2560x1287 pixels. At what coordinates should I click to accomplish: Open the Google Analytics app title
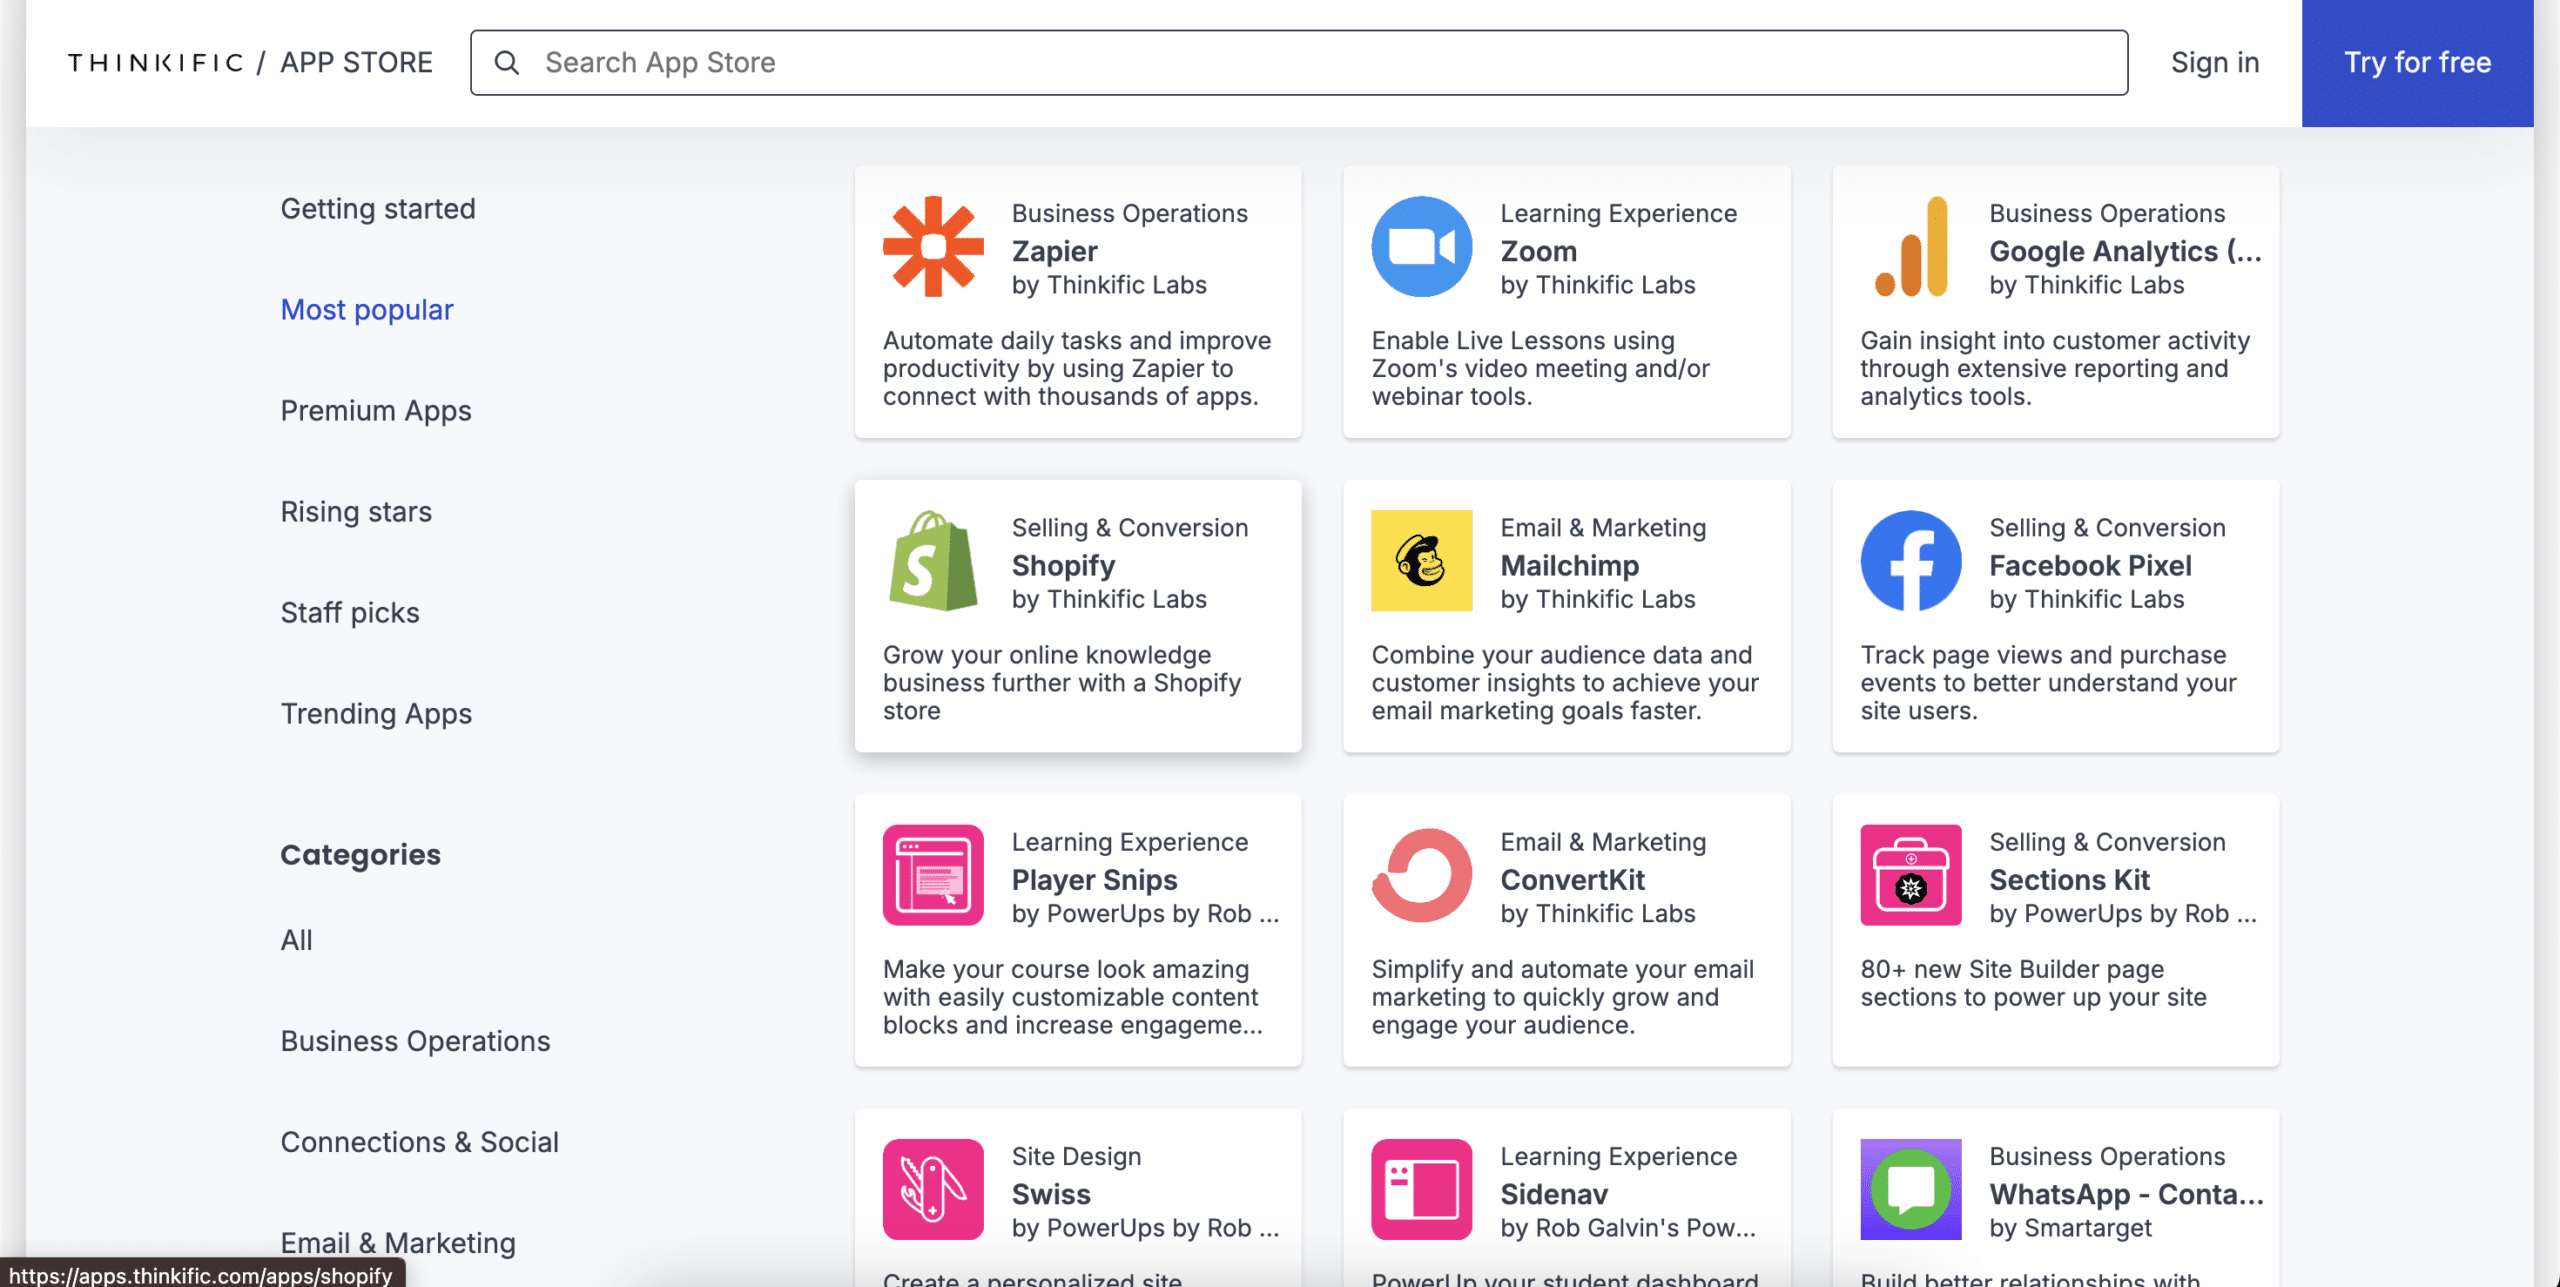[x=2125, y=251]
